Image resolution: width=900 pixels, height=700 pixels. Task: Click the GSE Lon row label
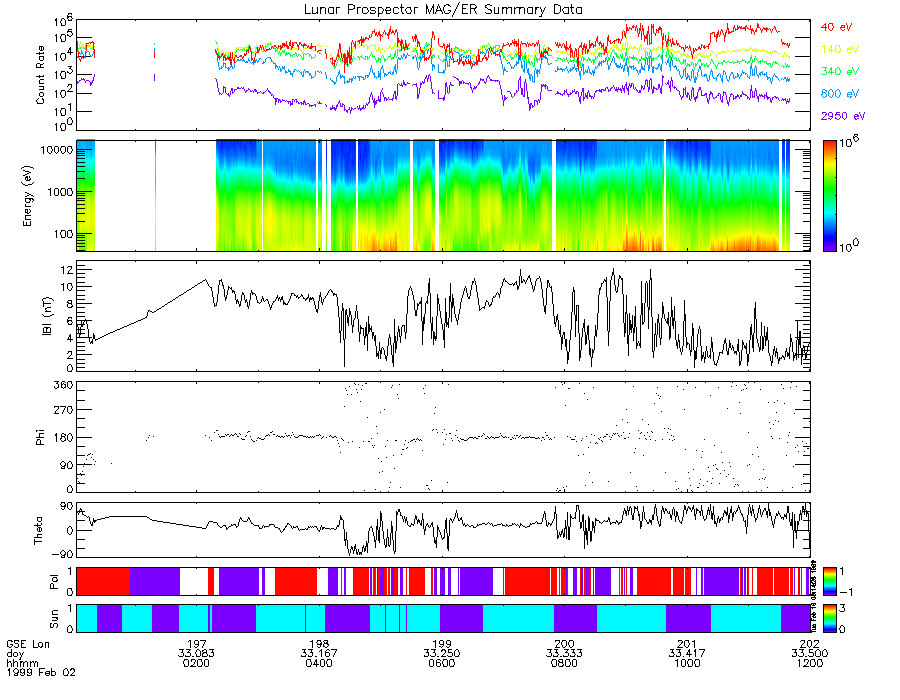(28, 644)
